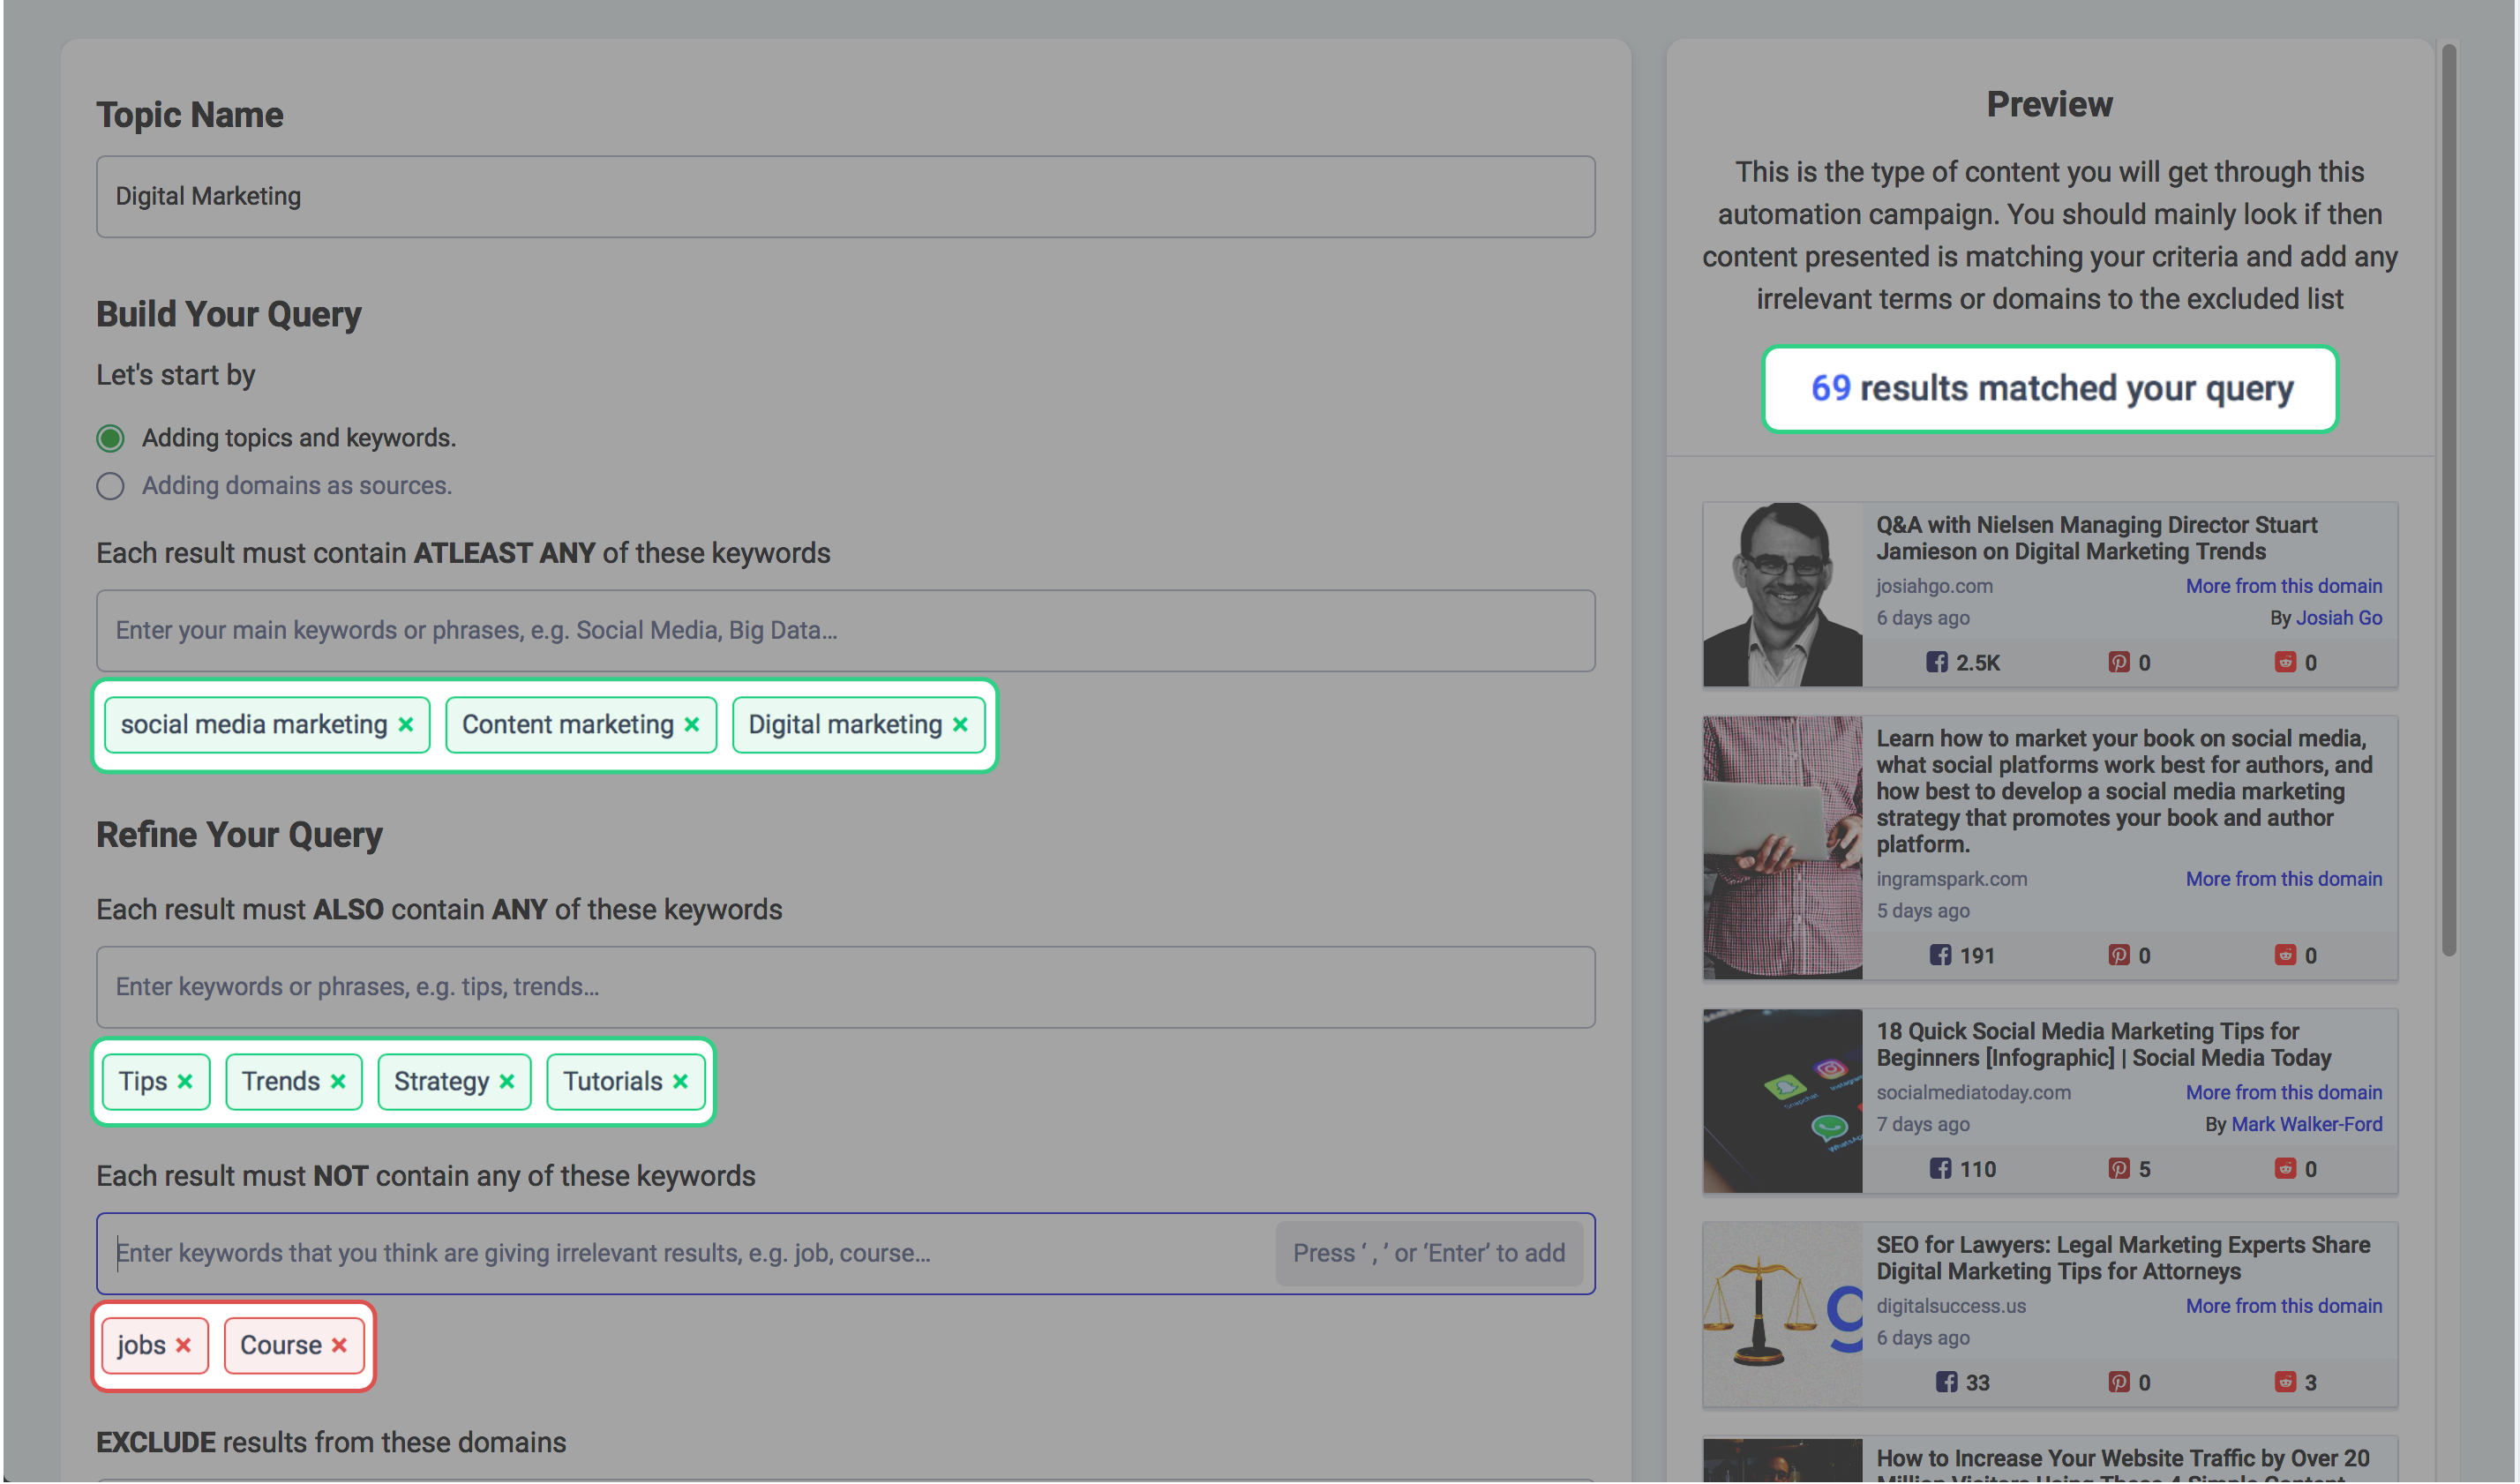Remove the Content marketing keyword tag
2520x1484 pixels.
[692, 725]
